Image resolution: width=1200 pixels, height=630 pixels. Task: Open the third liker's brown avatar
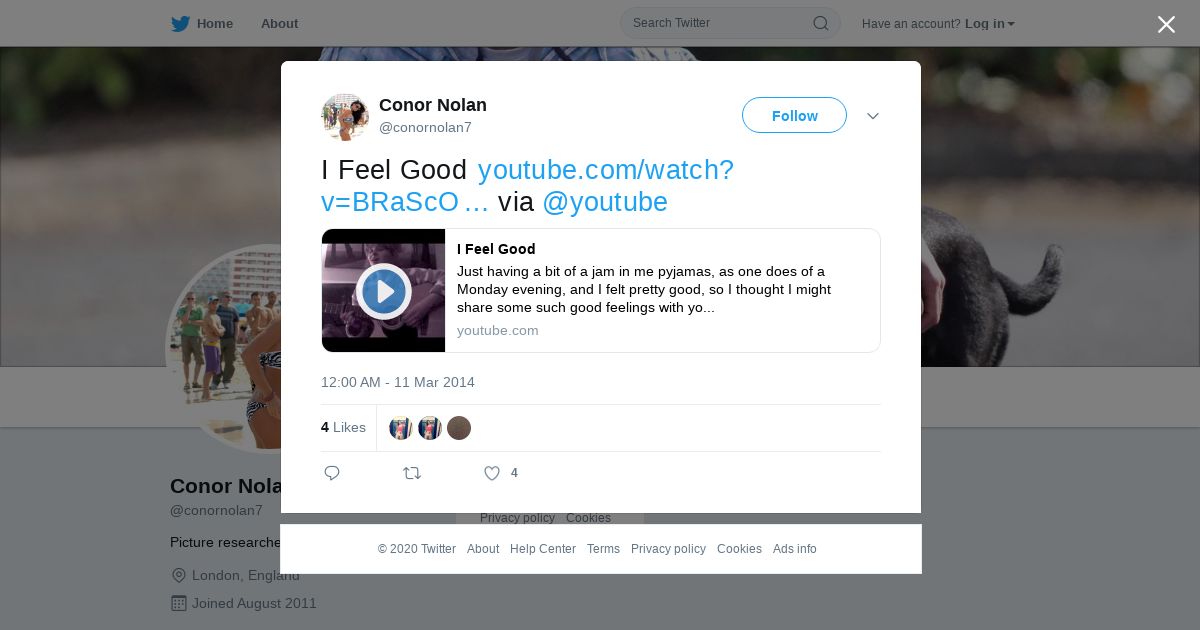click(x=459, y=428)
